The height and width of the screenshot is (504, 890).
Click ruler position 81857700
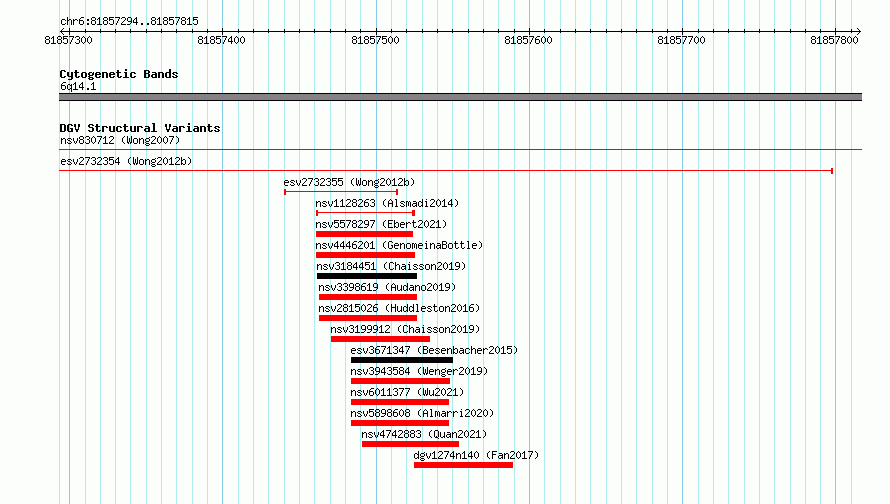681,40
